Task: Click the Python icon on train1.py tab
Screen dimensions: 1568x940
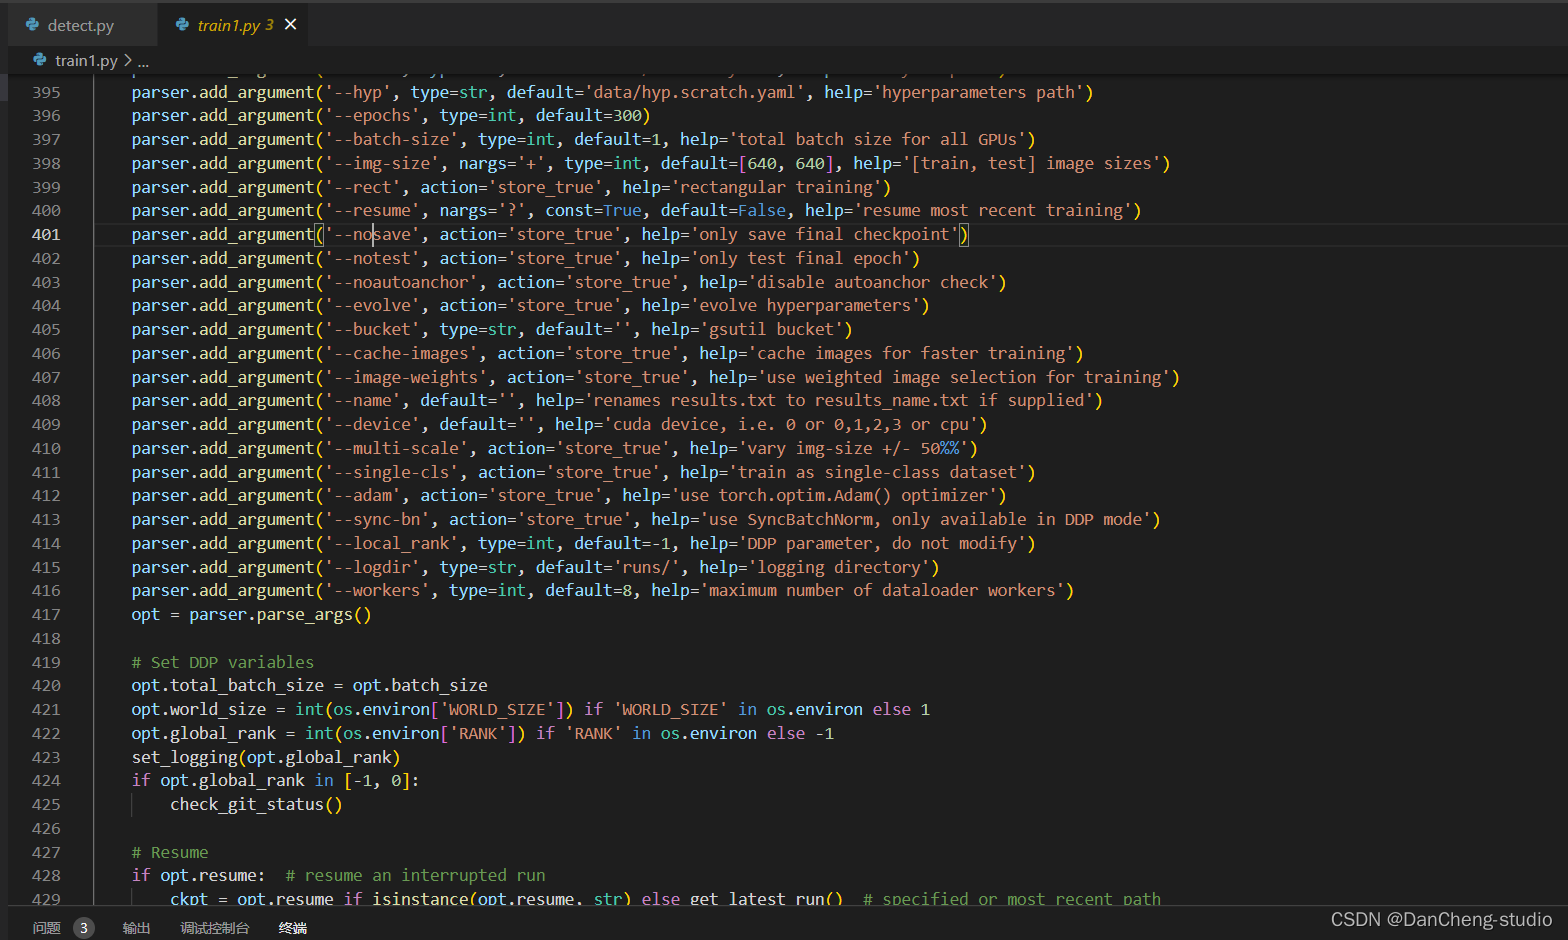Action: click(182, 25)
